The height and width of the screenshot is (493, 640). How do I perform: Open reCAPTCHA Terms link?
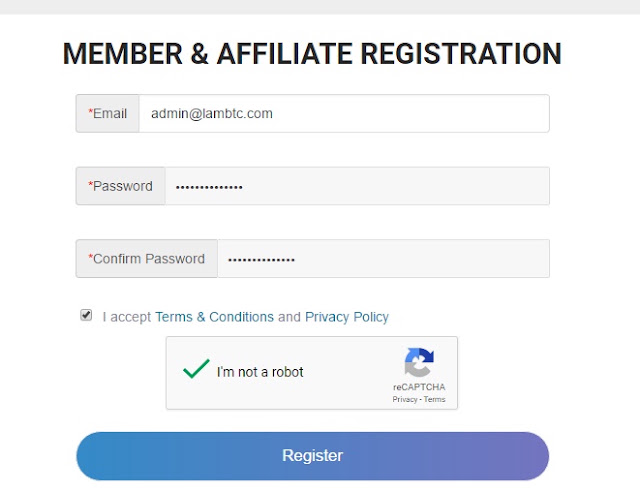[x=434, y=400]
